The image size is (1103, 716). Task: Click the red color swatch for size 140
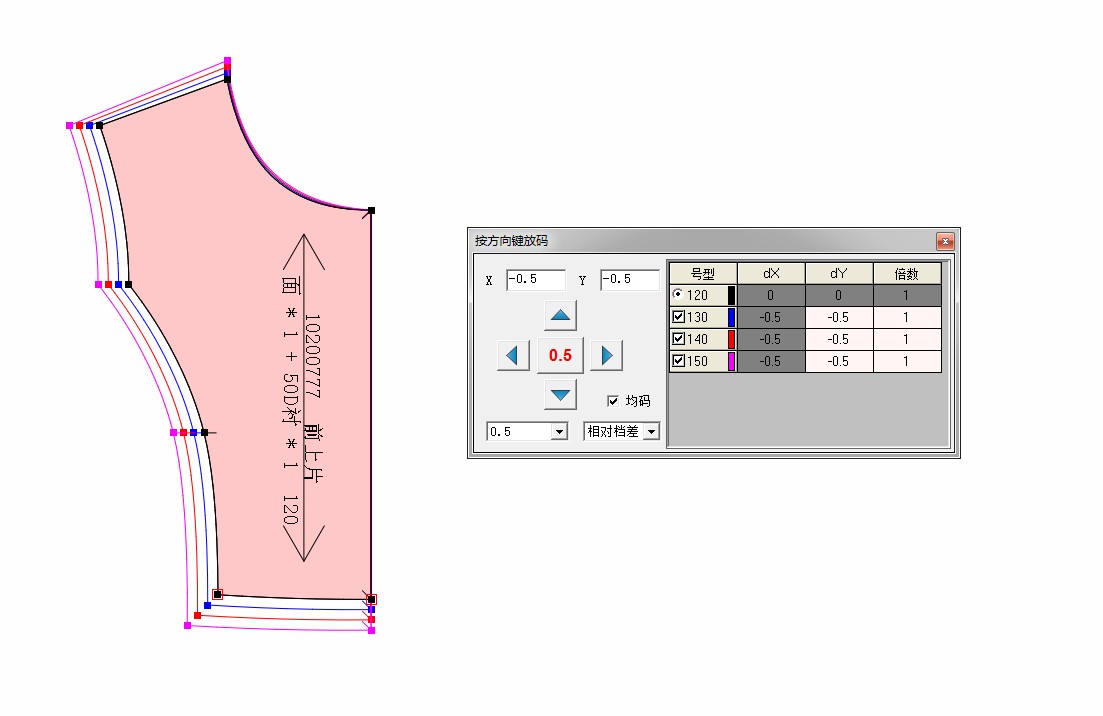click(x=731, y=339)
